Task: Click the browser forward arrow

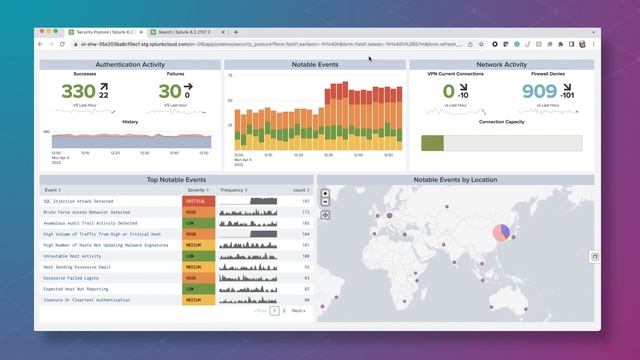Action: (51, 44)
